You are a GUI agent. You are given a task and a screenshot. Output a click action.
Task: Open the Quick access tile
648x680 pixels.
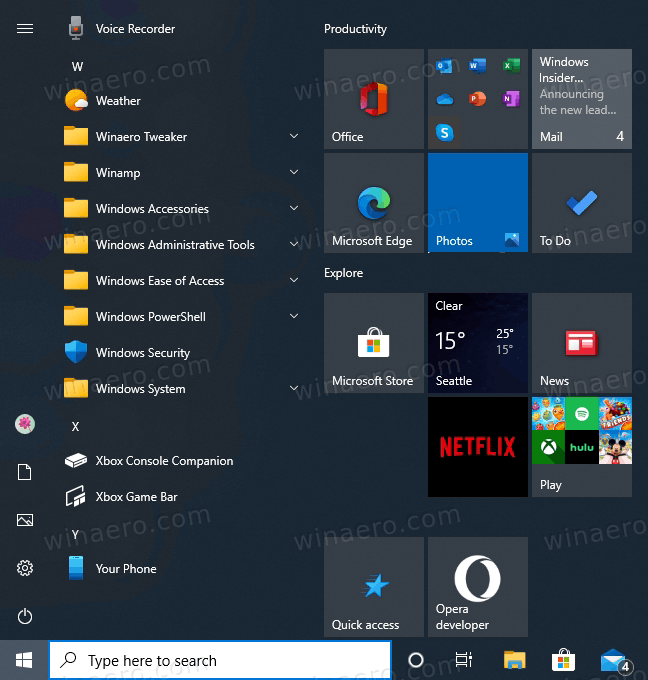coord(374,587)
